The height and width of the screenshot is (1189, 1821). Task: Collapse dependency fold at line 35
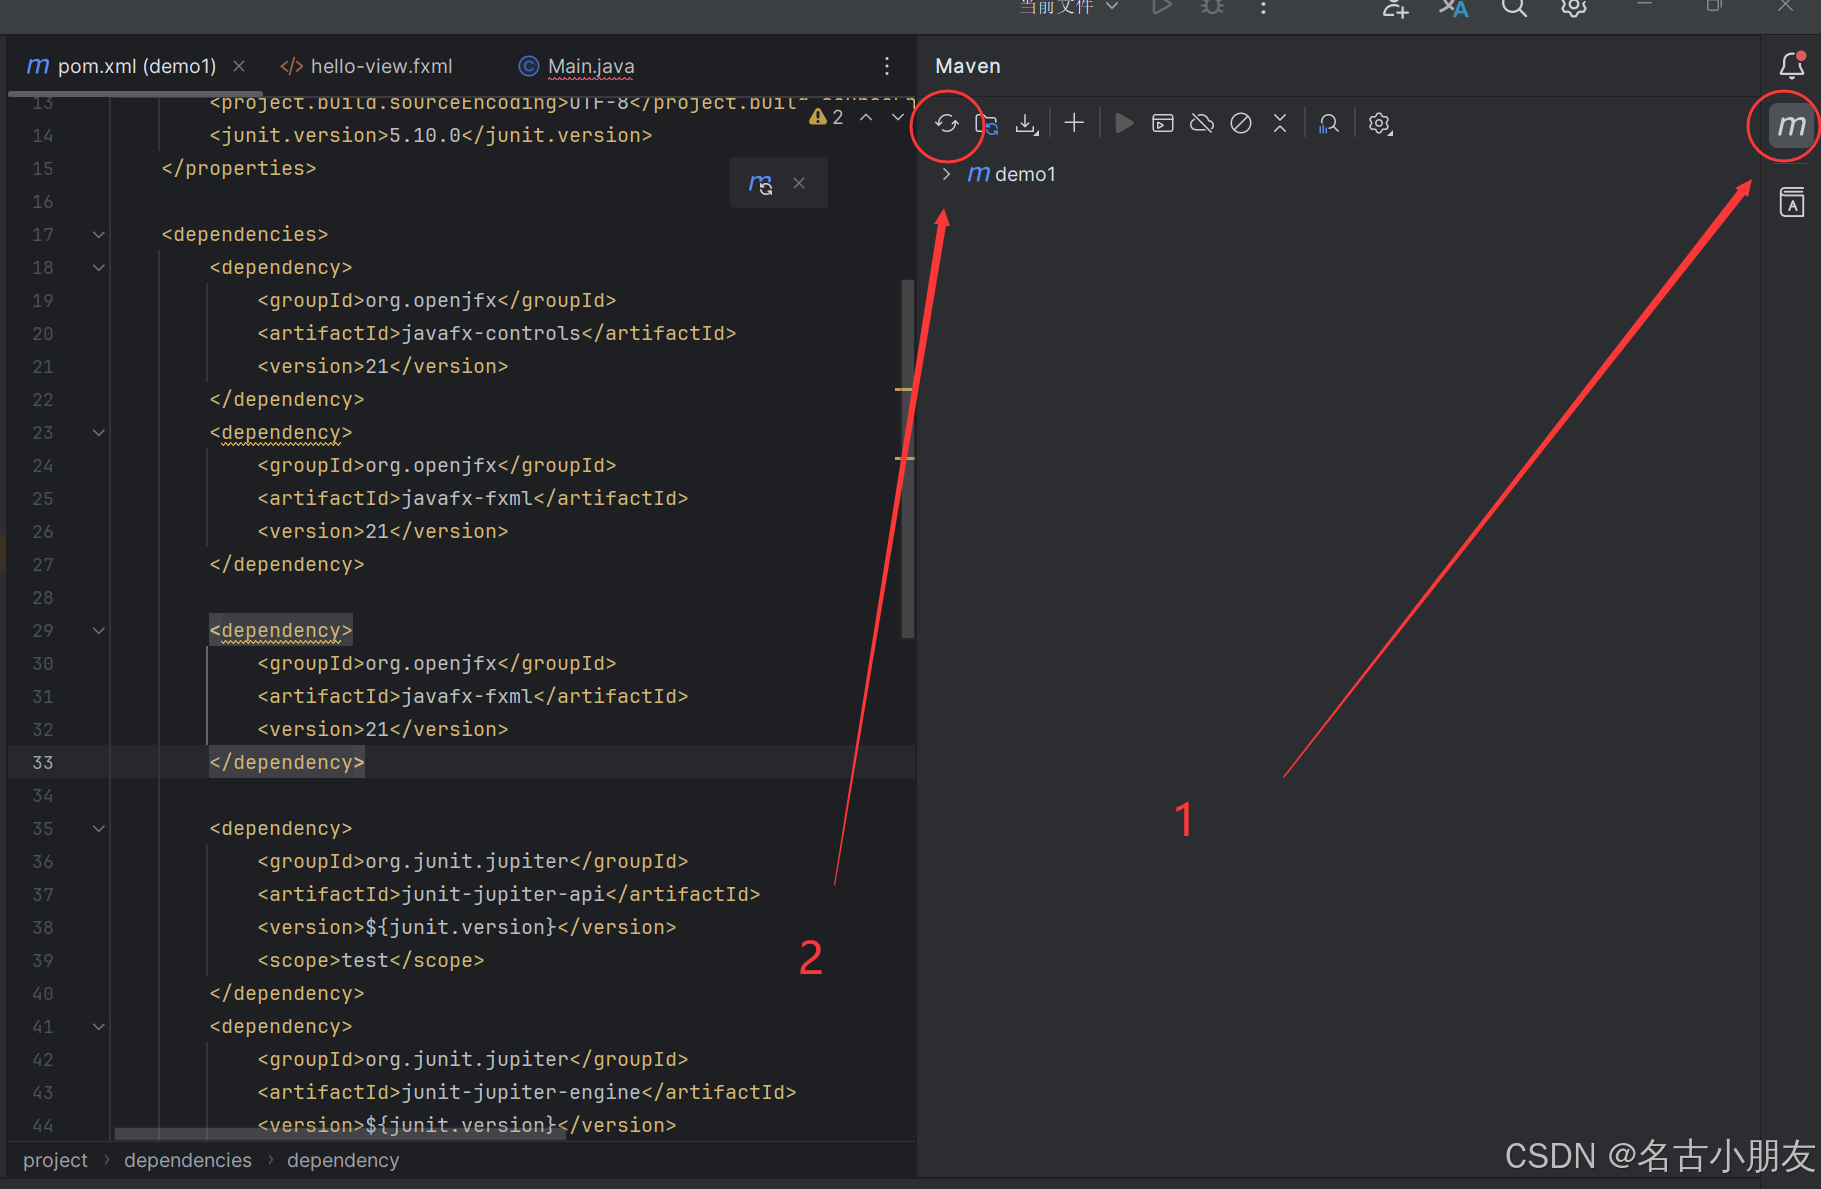99,829
